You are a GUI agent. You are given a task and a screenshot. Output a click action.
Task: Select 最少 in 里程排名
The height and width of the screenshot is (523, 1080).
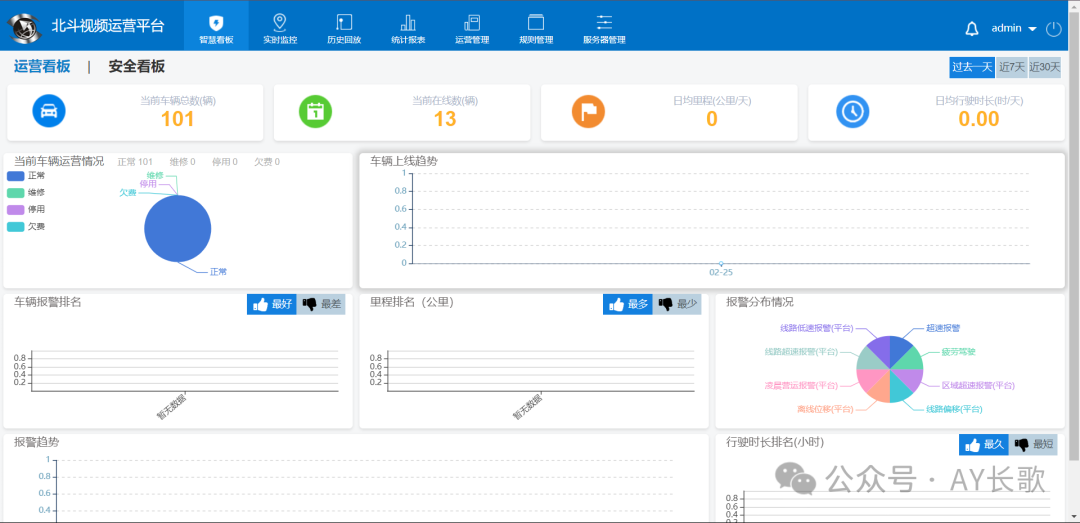677,304
